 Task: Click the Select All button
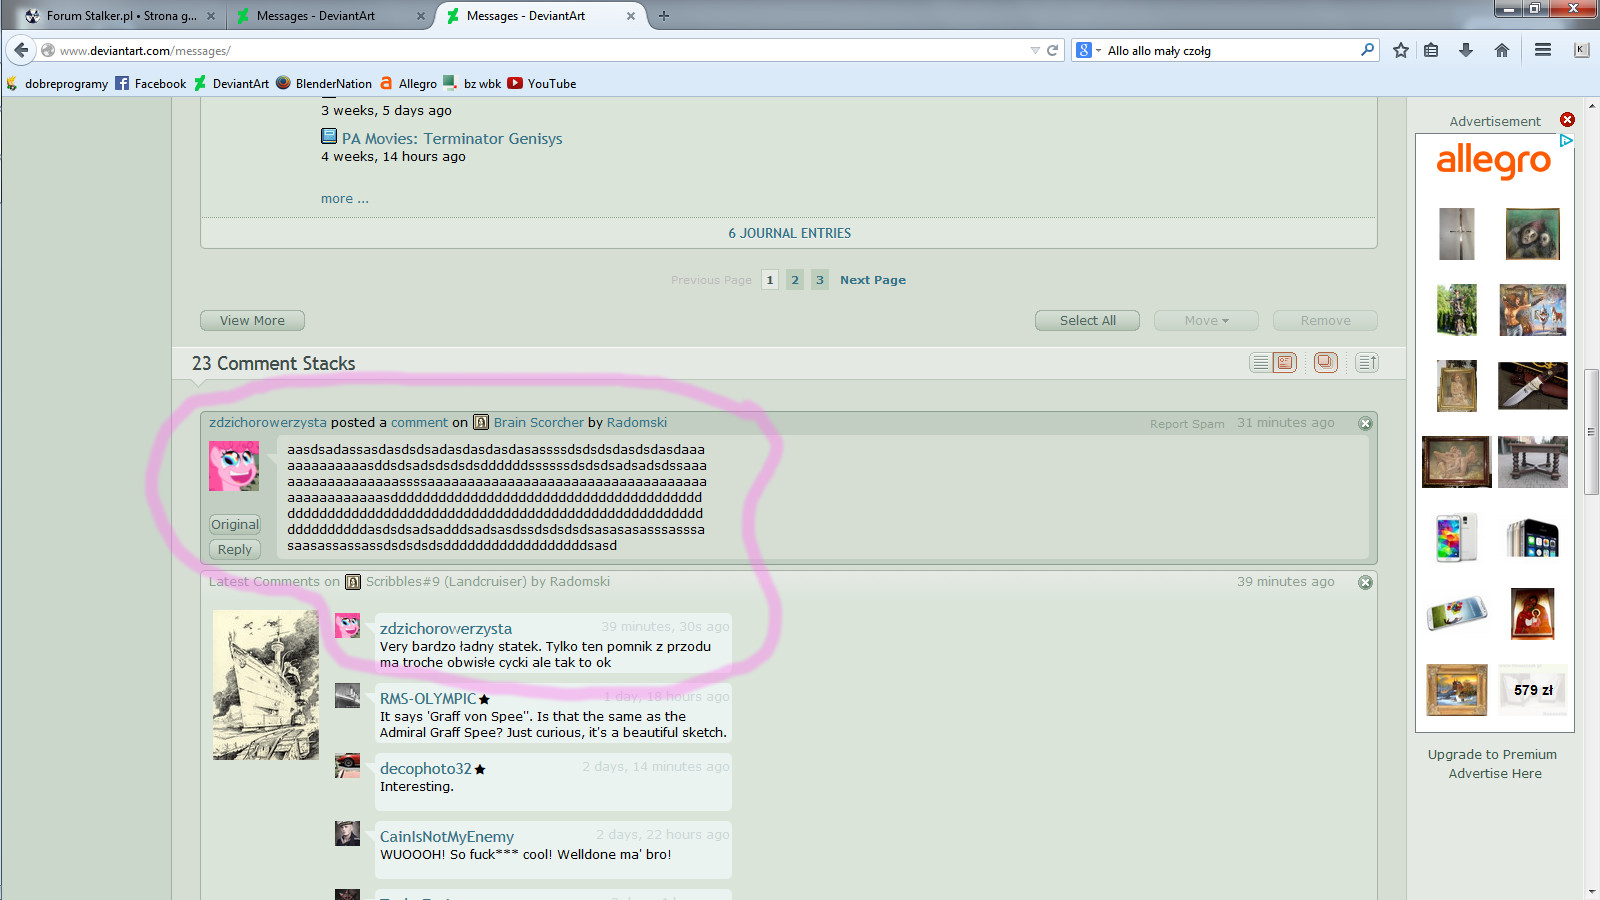pyautogui.click(x=1087, y=321)
